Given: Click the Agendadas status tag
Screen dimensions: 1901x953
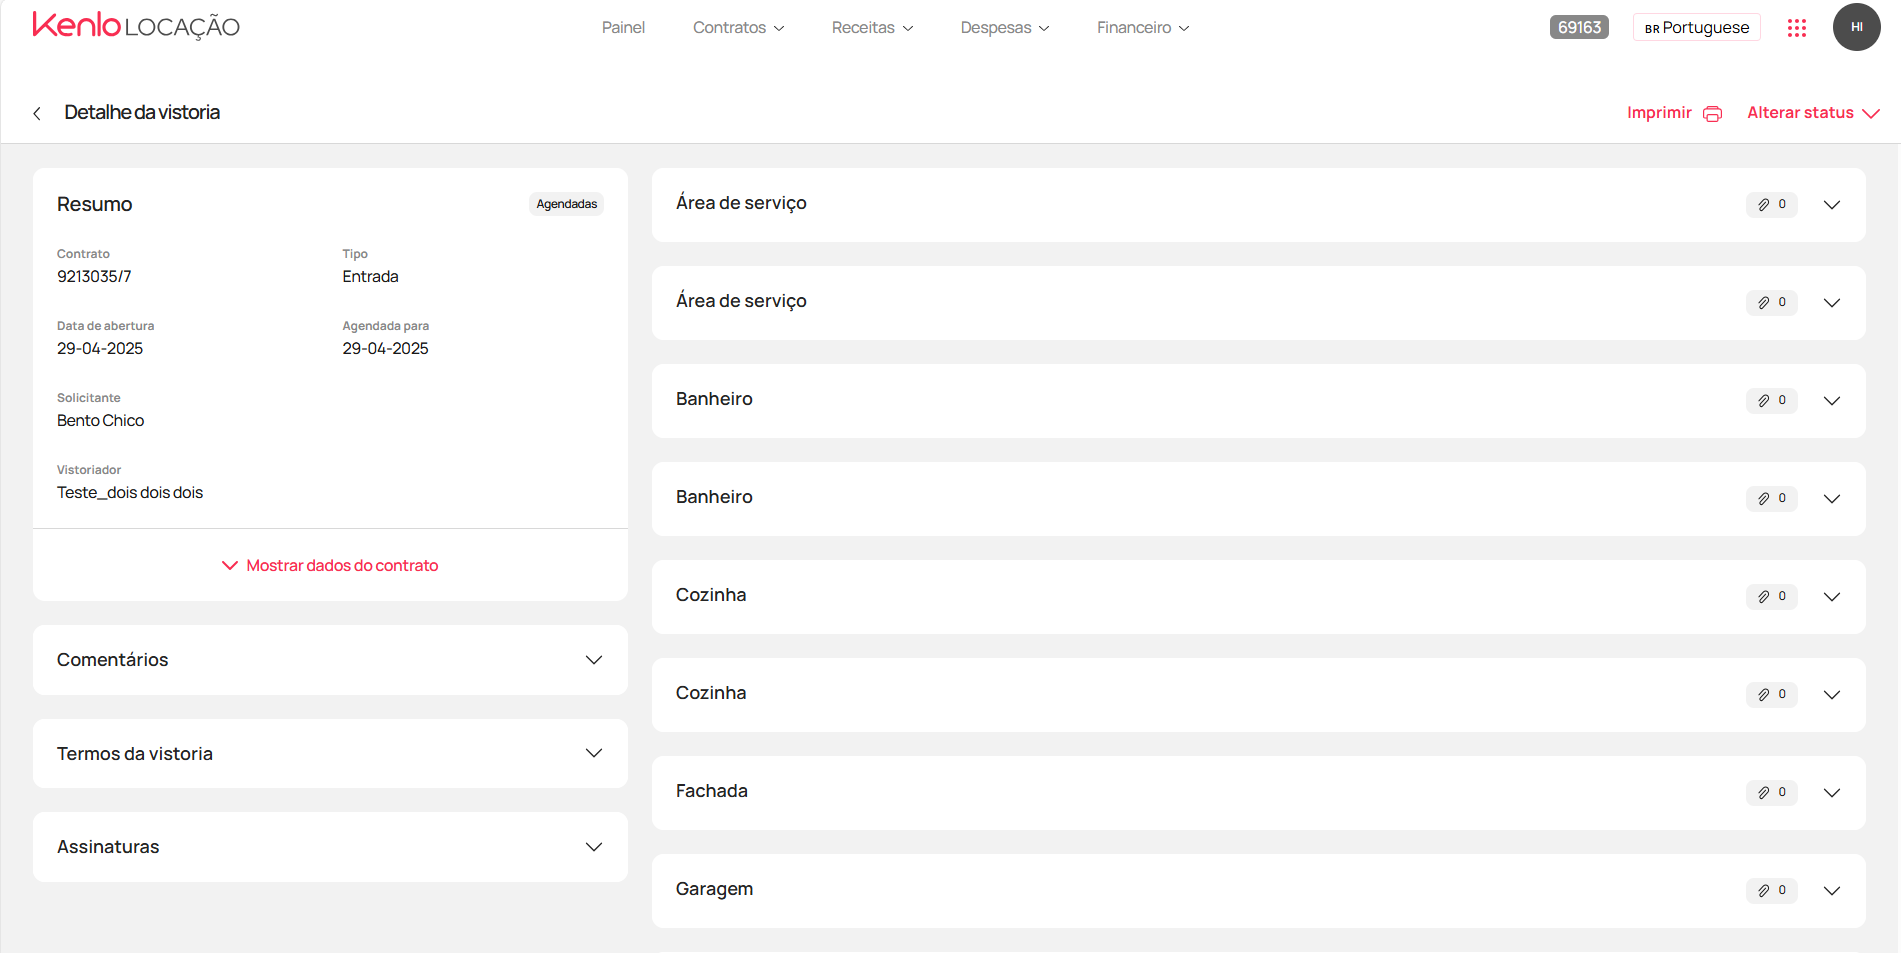Looking at the screenshot, I should (x=567, y=204).
